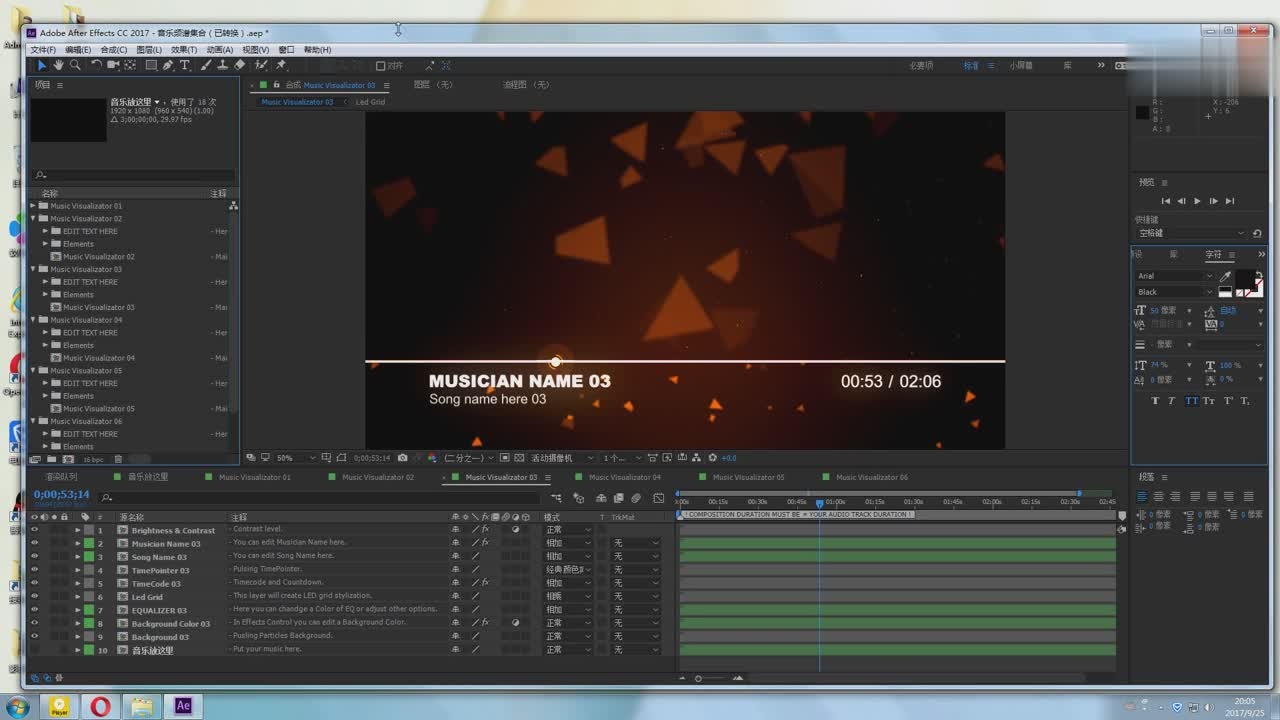Hide the Musician Name 03 layer
1280x720 pixels.
34,543
